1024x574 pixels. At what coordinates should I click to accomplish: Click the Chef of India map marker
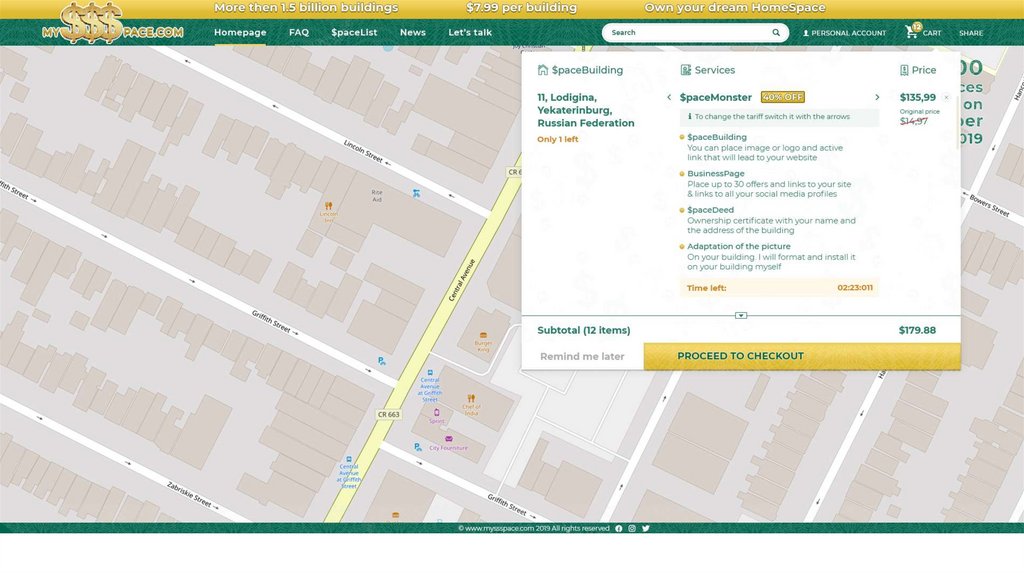[472, 396]
